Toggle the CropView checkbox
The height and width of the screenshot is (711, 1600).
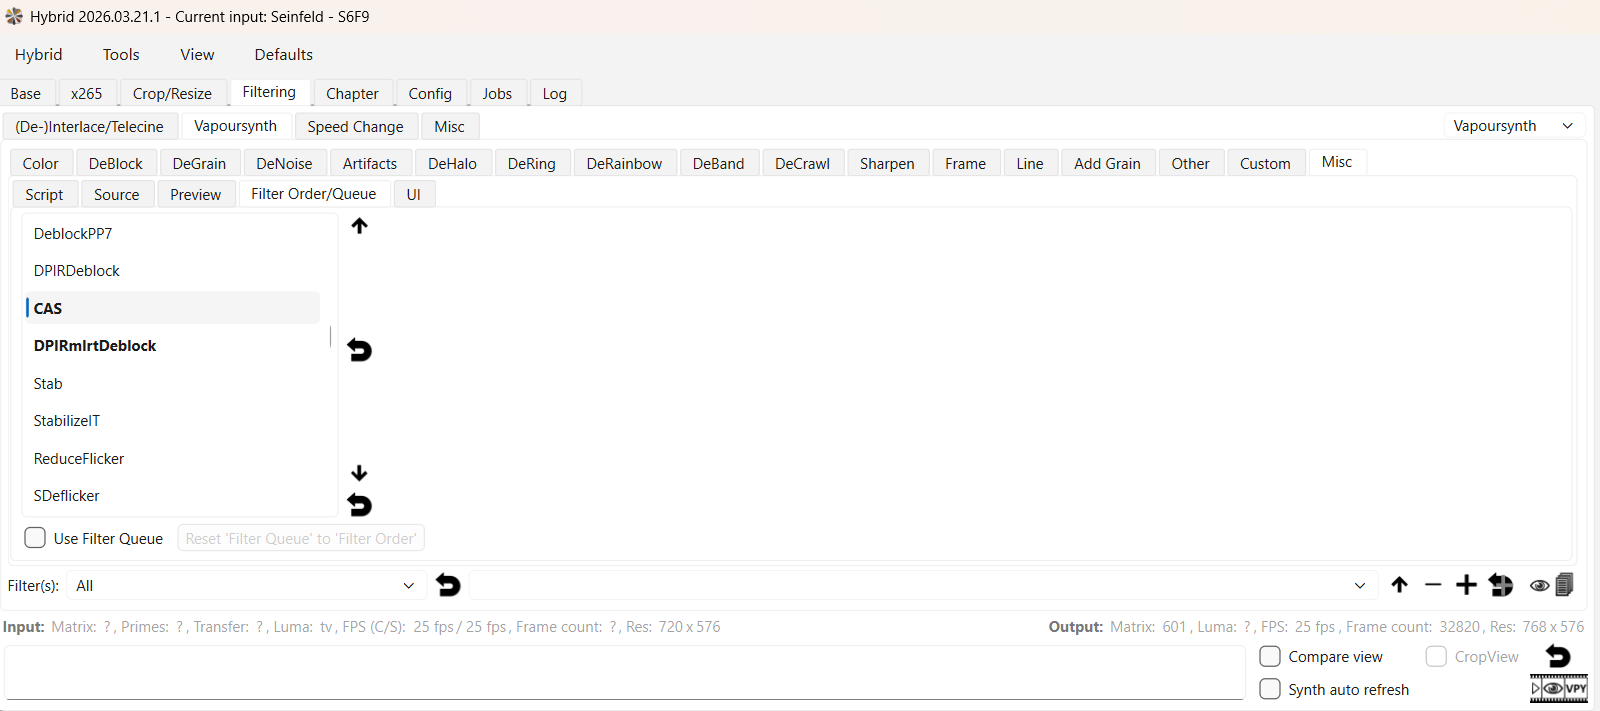(1436, 656)
